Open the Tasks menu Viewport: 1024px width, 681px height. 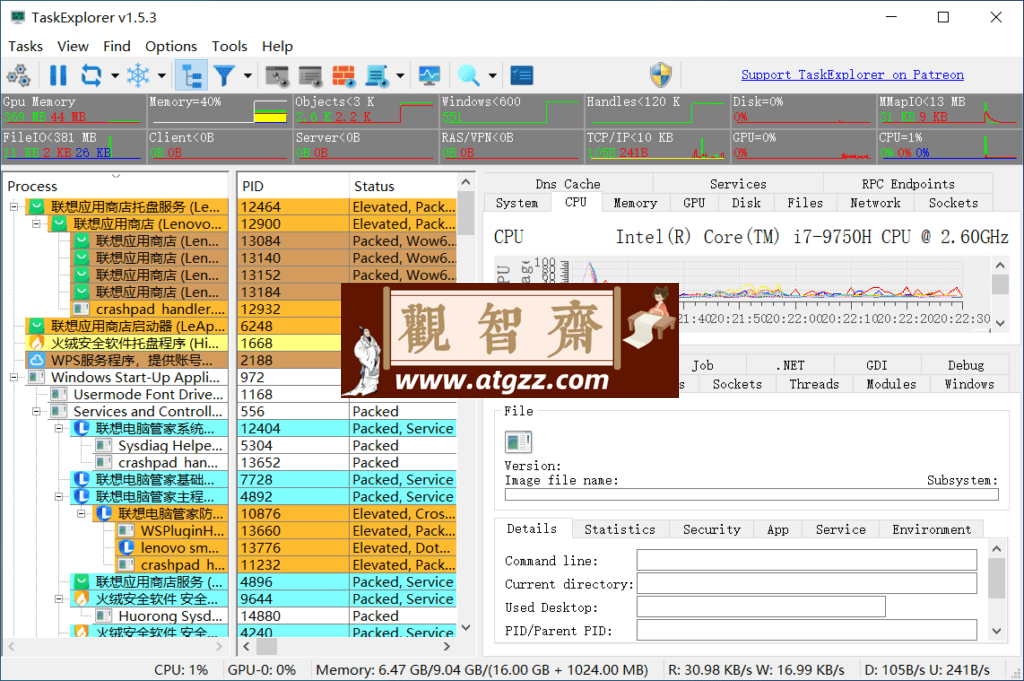(x=25, y=46)
